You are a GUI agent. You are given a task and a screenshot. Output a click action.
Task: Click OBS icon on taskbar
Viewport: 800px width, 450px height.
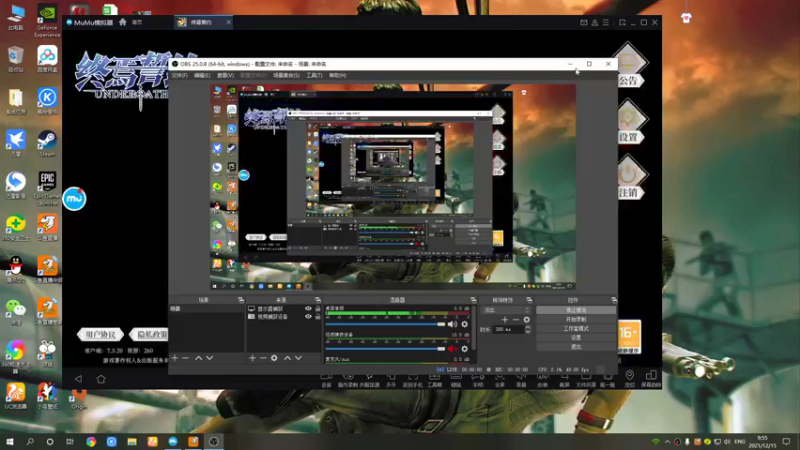[214, 441]
